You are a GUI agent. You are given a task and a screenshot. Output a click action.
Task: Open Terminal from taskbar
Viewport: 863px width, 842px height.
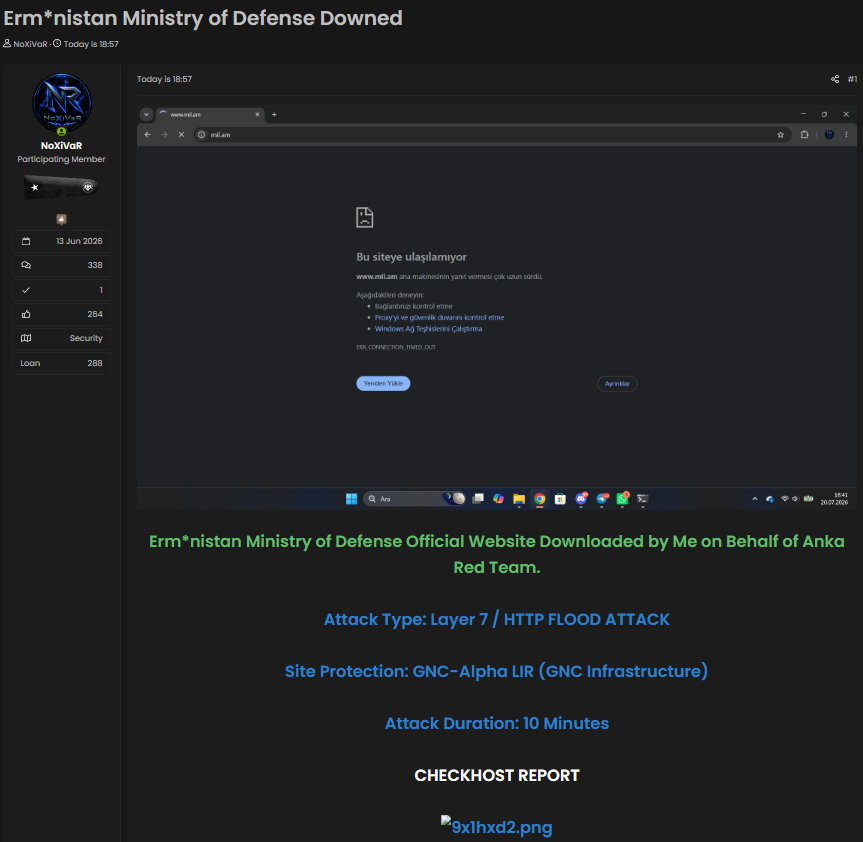tap(642, 499)
